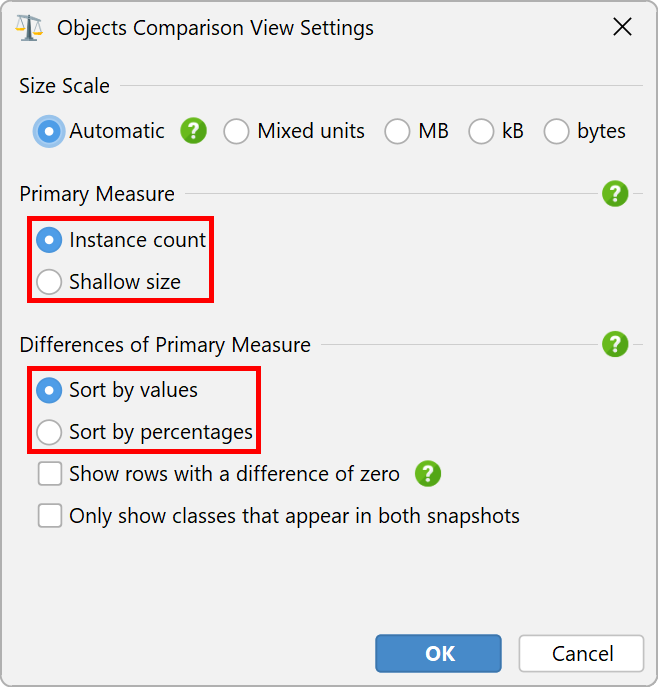This screenshot has height=687, width=658.
Task: Open help for Differences of Primary Measure
Action: pos(615,344)
